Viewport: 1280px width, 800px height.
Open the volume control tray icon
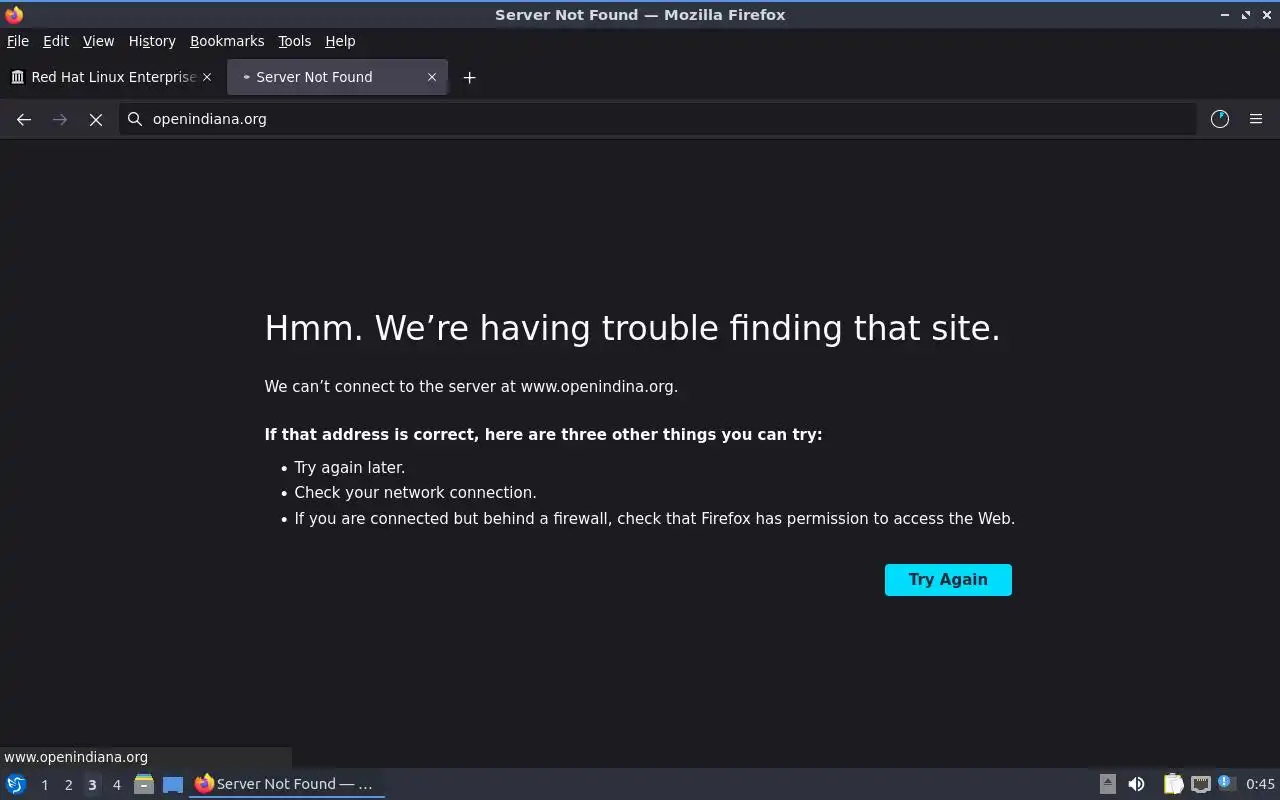pos(1136,784)
